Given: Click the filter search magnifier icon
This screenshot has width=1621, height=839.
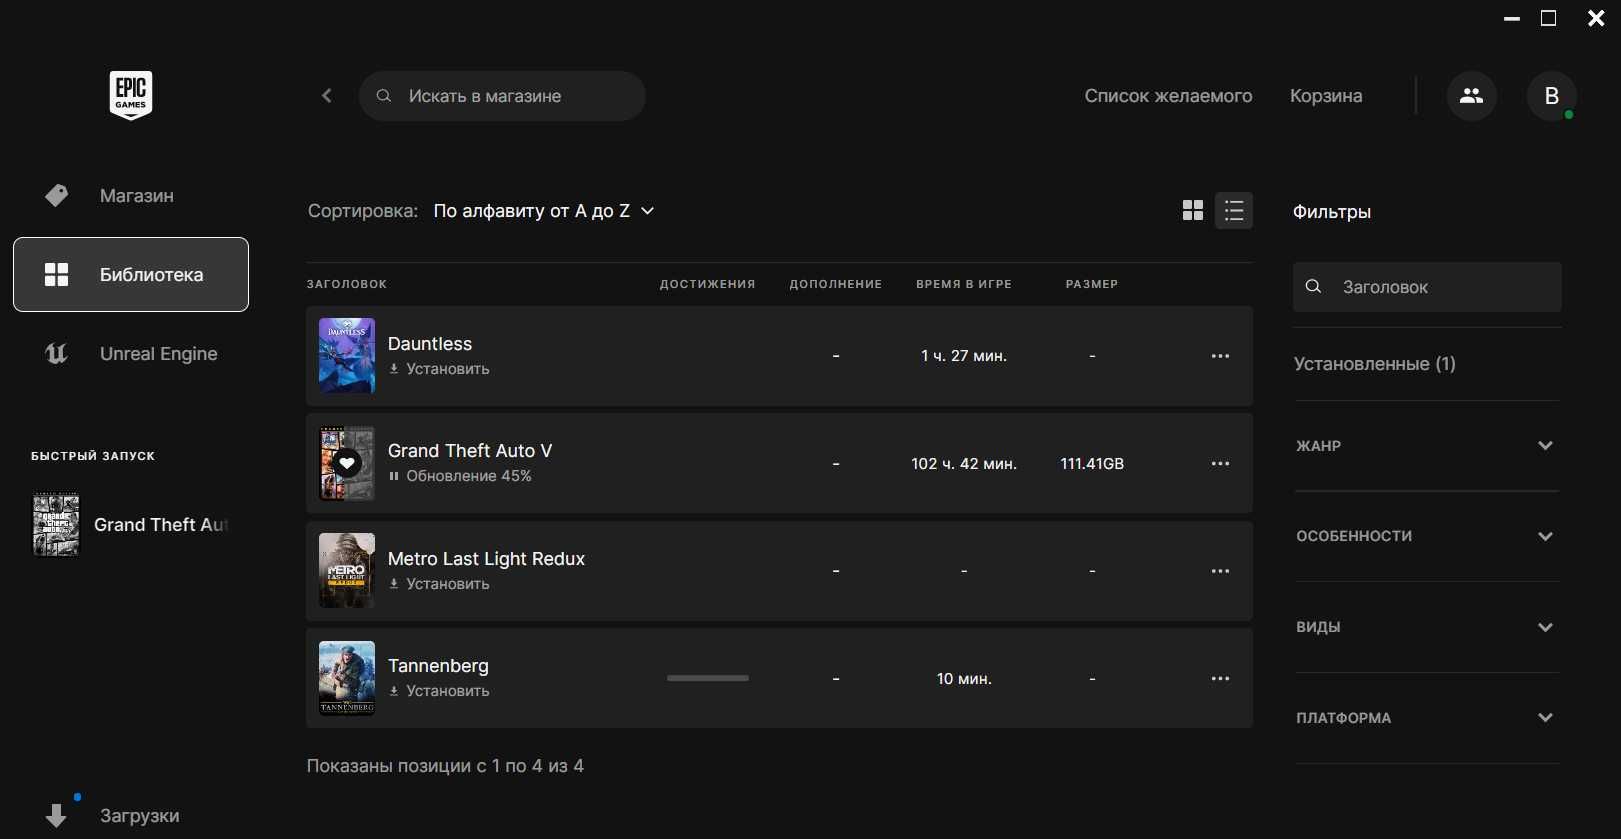Looking at the screenshot, I should (1313, 287).
